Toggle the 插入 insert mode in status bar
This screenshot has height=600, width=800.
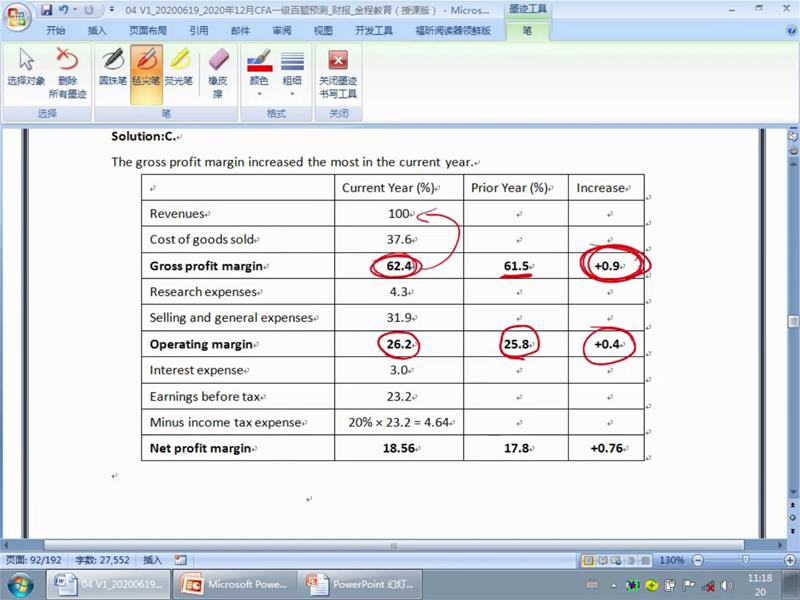(x=153, y=560)
